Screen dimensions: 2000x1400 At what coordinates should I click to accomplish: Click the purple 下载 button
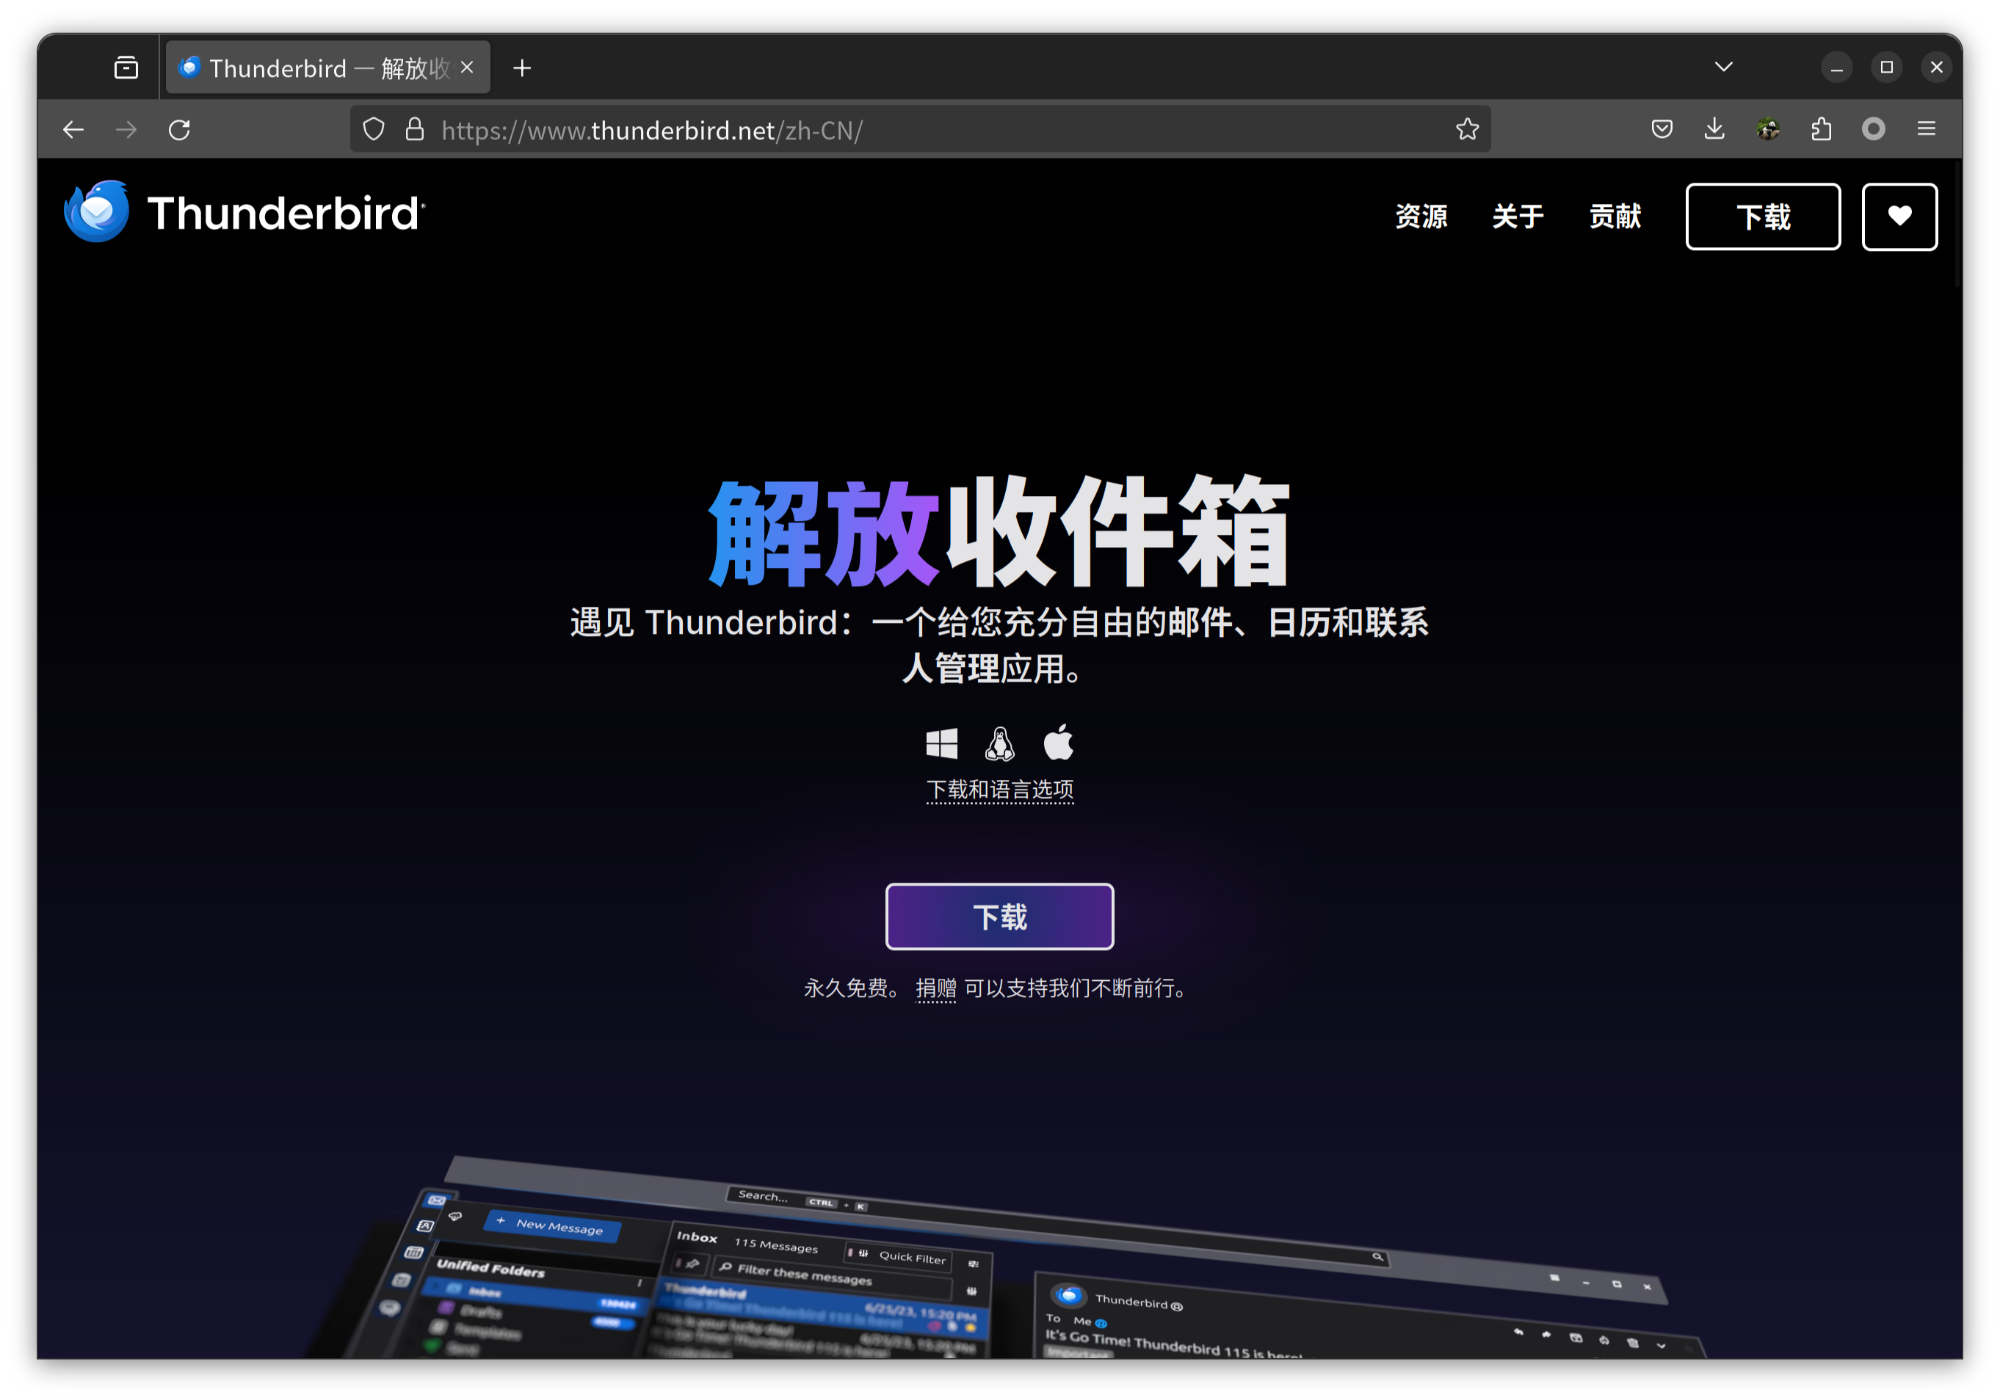[x=999, y=916]
